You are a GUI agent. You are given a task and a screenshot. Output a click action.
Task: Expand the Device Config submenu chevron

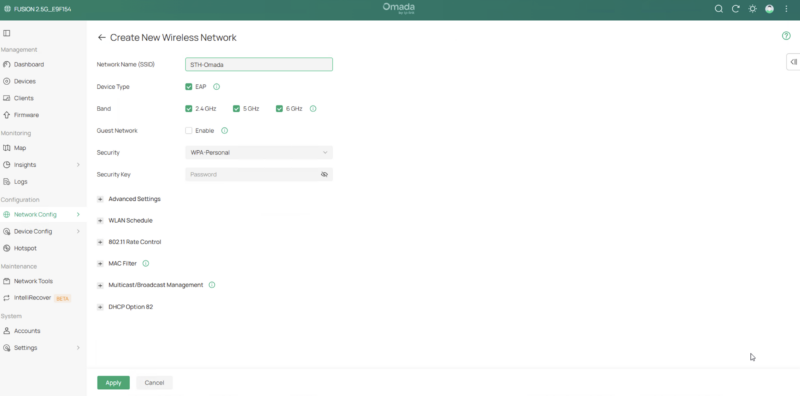78,231
